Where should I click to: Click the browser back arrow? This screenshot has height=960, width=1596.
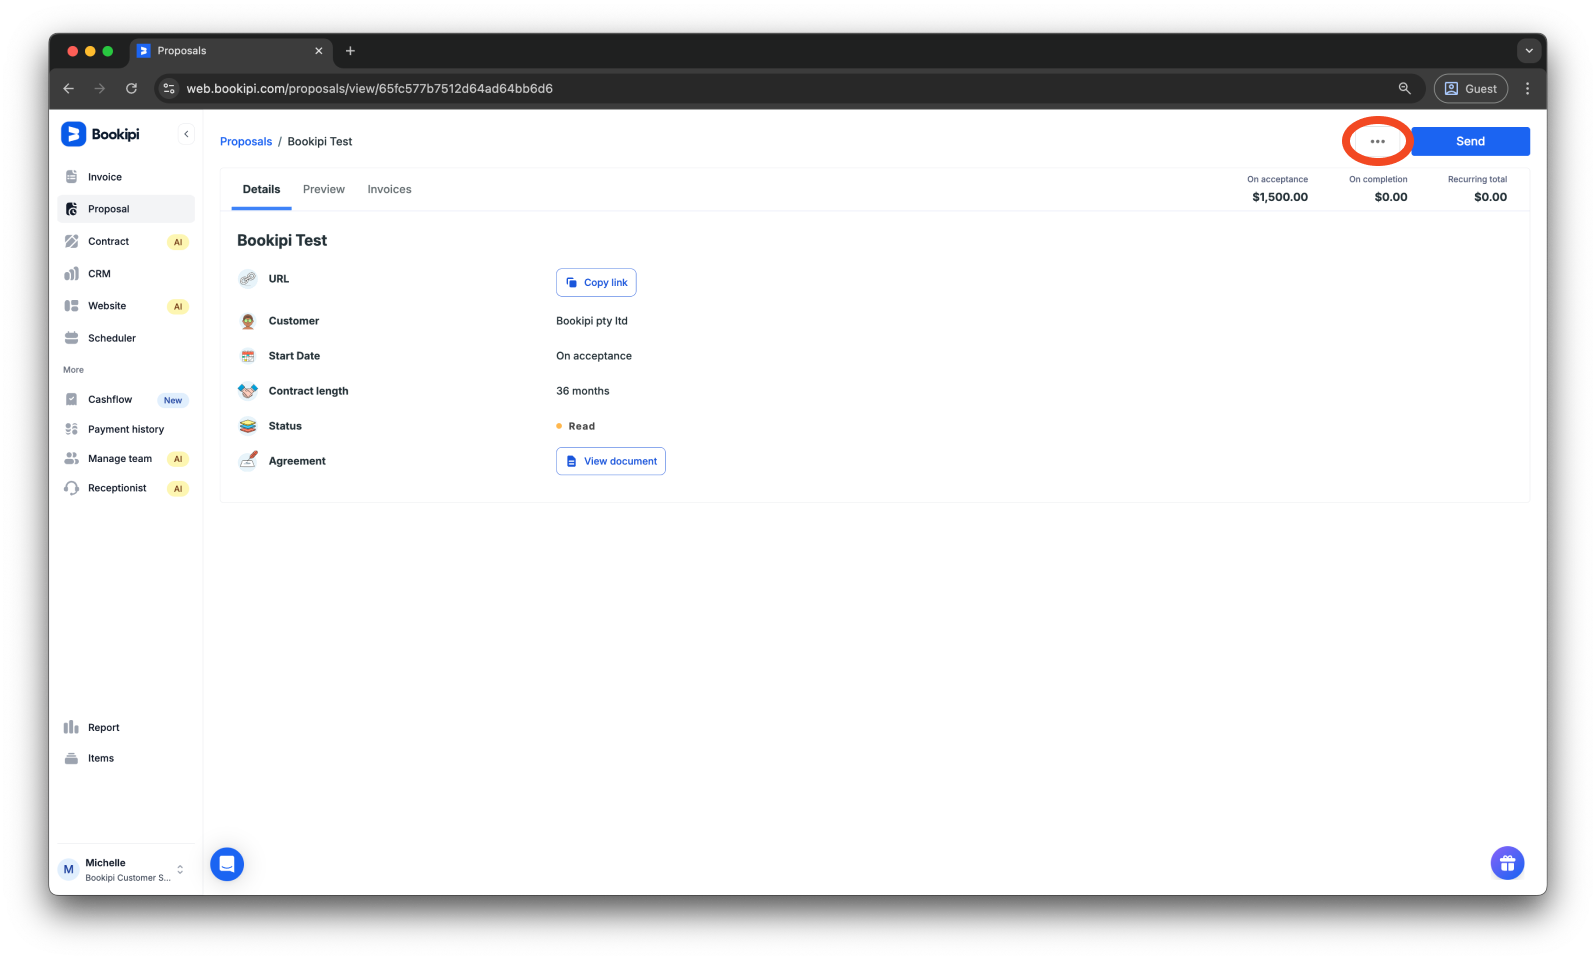(69, 88)
